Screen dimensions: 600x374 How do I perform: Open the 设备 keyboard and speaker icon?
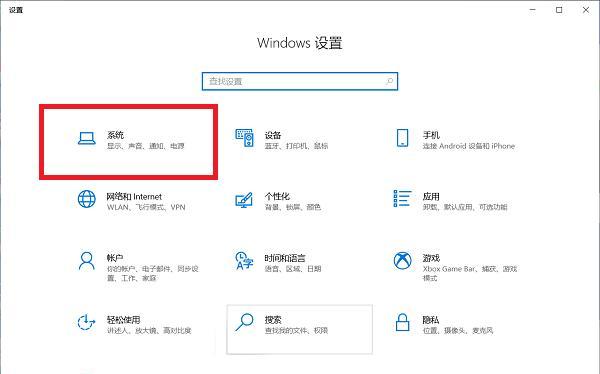[x=244, y=138]
